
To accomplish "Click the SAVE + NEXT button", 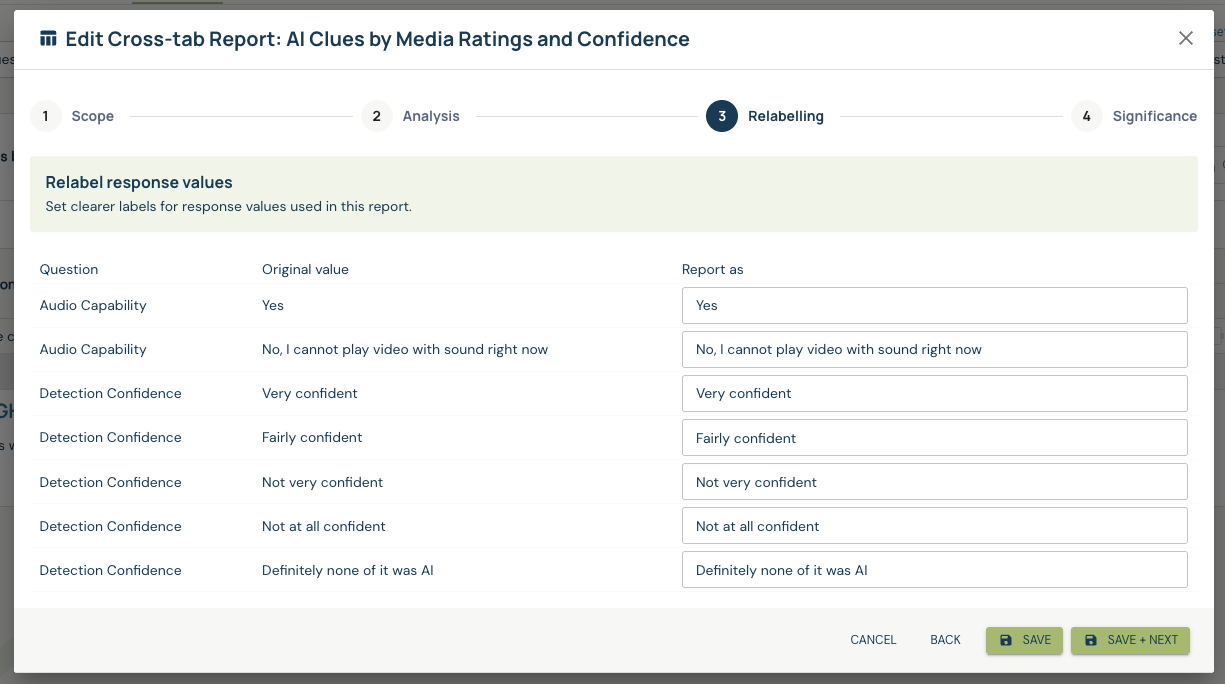I will point(1130,640).
